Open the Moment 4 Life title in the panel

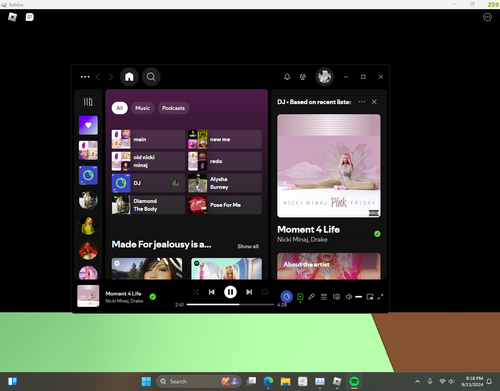click(309, 230)
